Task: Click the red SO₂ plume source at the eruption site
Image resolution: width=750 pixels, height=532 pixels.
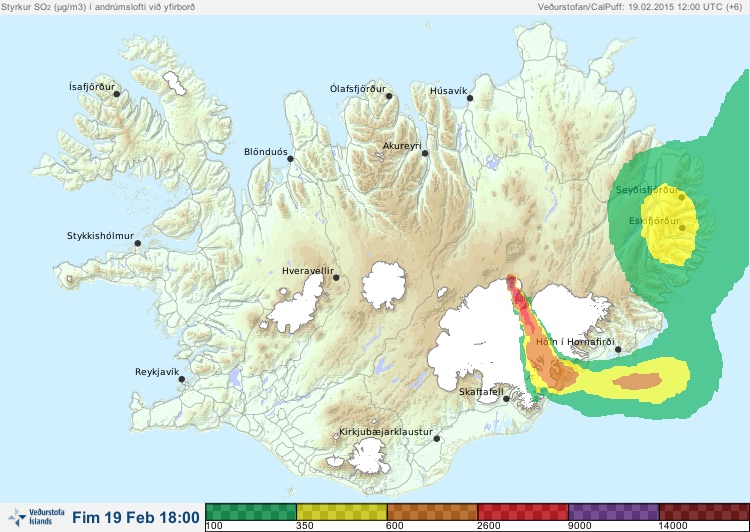Action: click(512, 283)
